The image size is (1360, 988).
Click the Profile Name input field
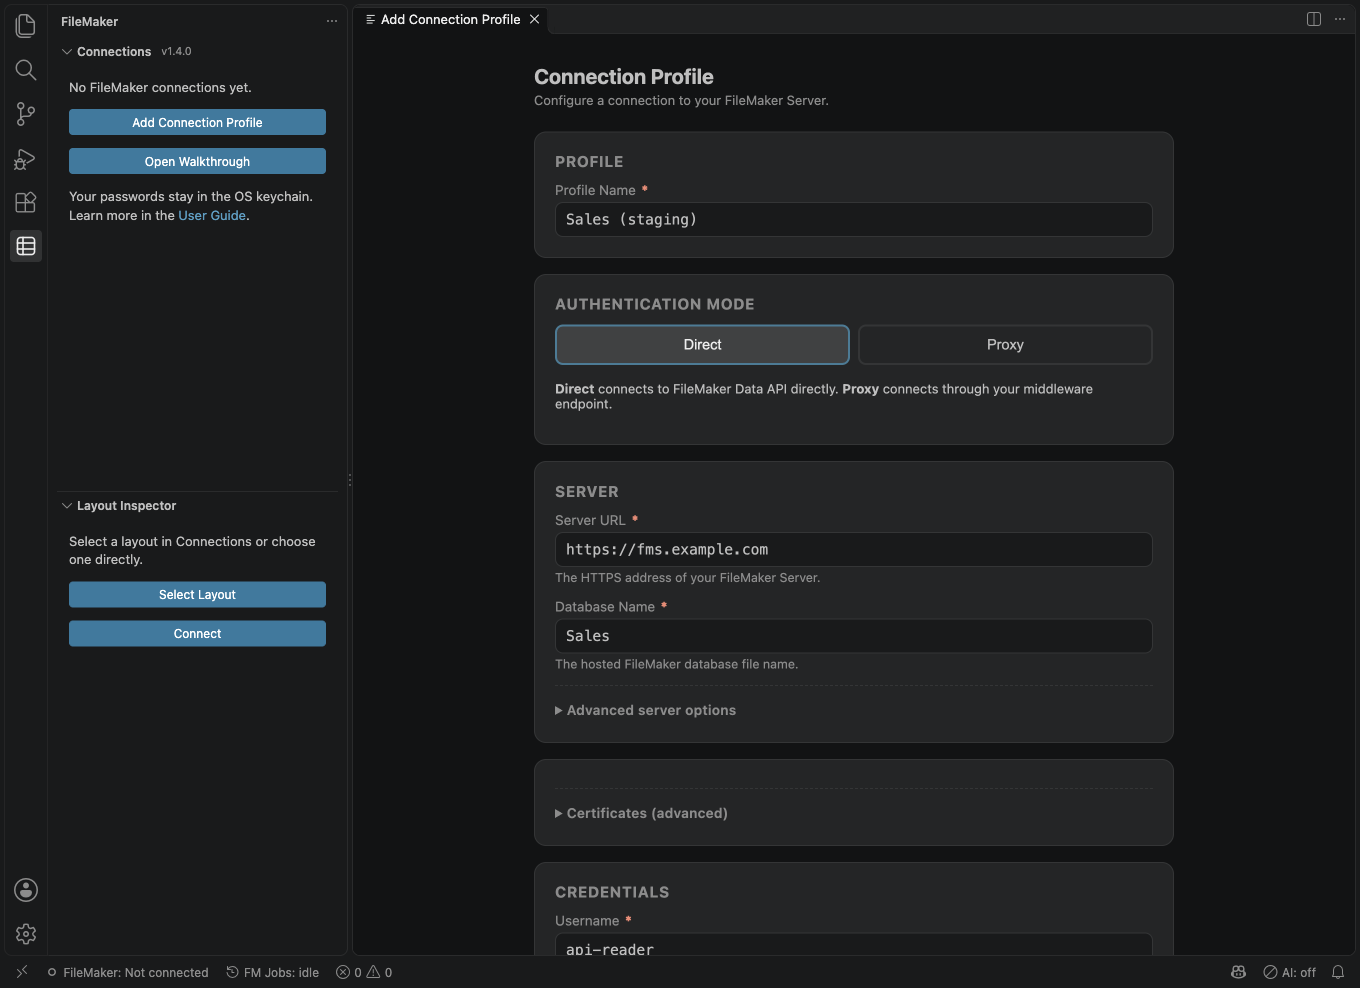[x=853, y=219]
